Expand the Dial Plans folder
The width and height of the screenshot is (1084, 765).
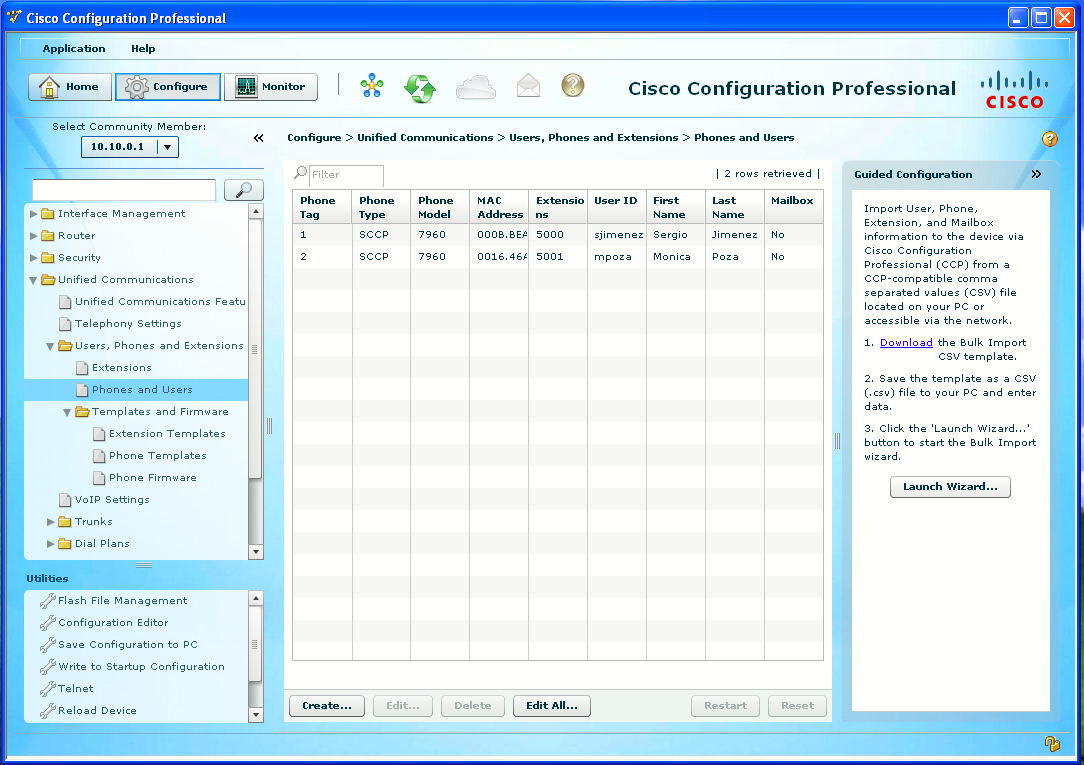pos(50,545)
